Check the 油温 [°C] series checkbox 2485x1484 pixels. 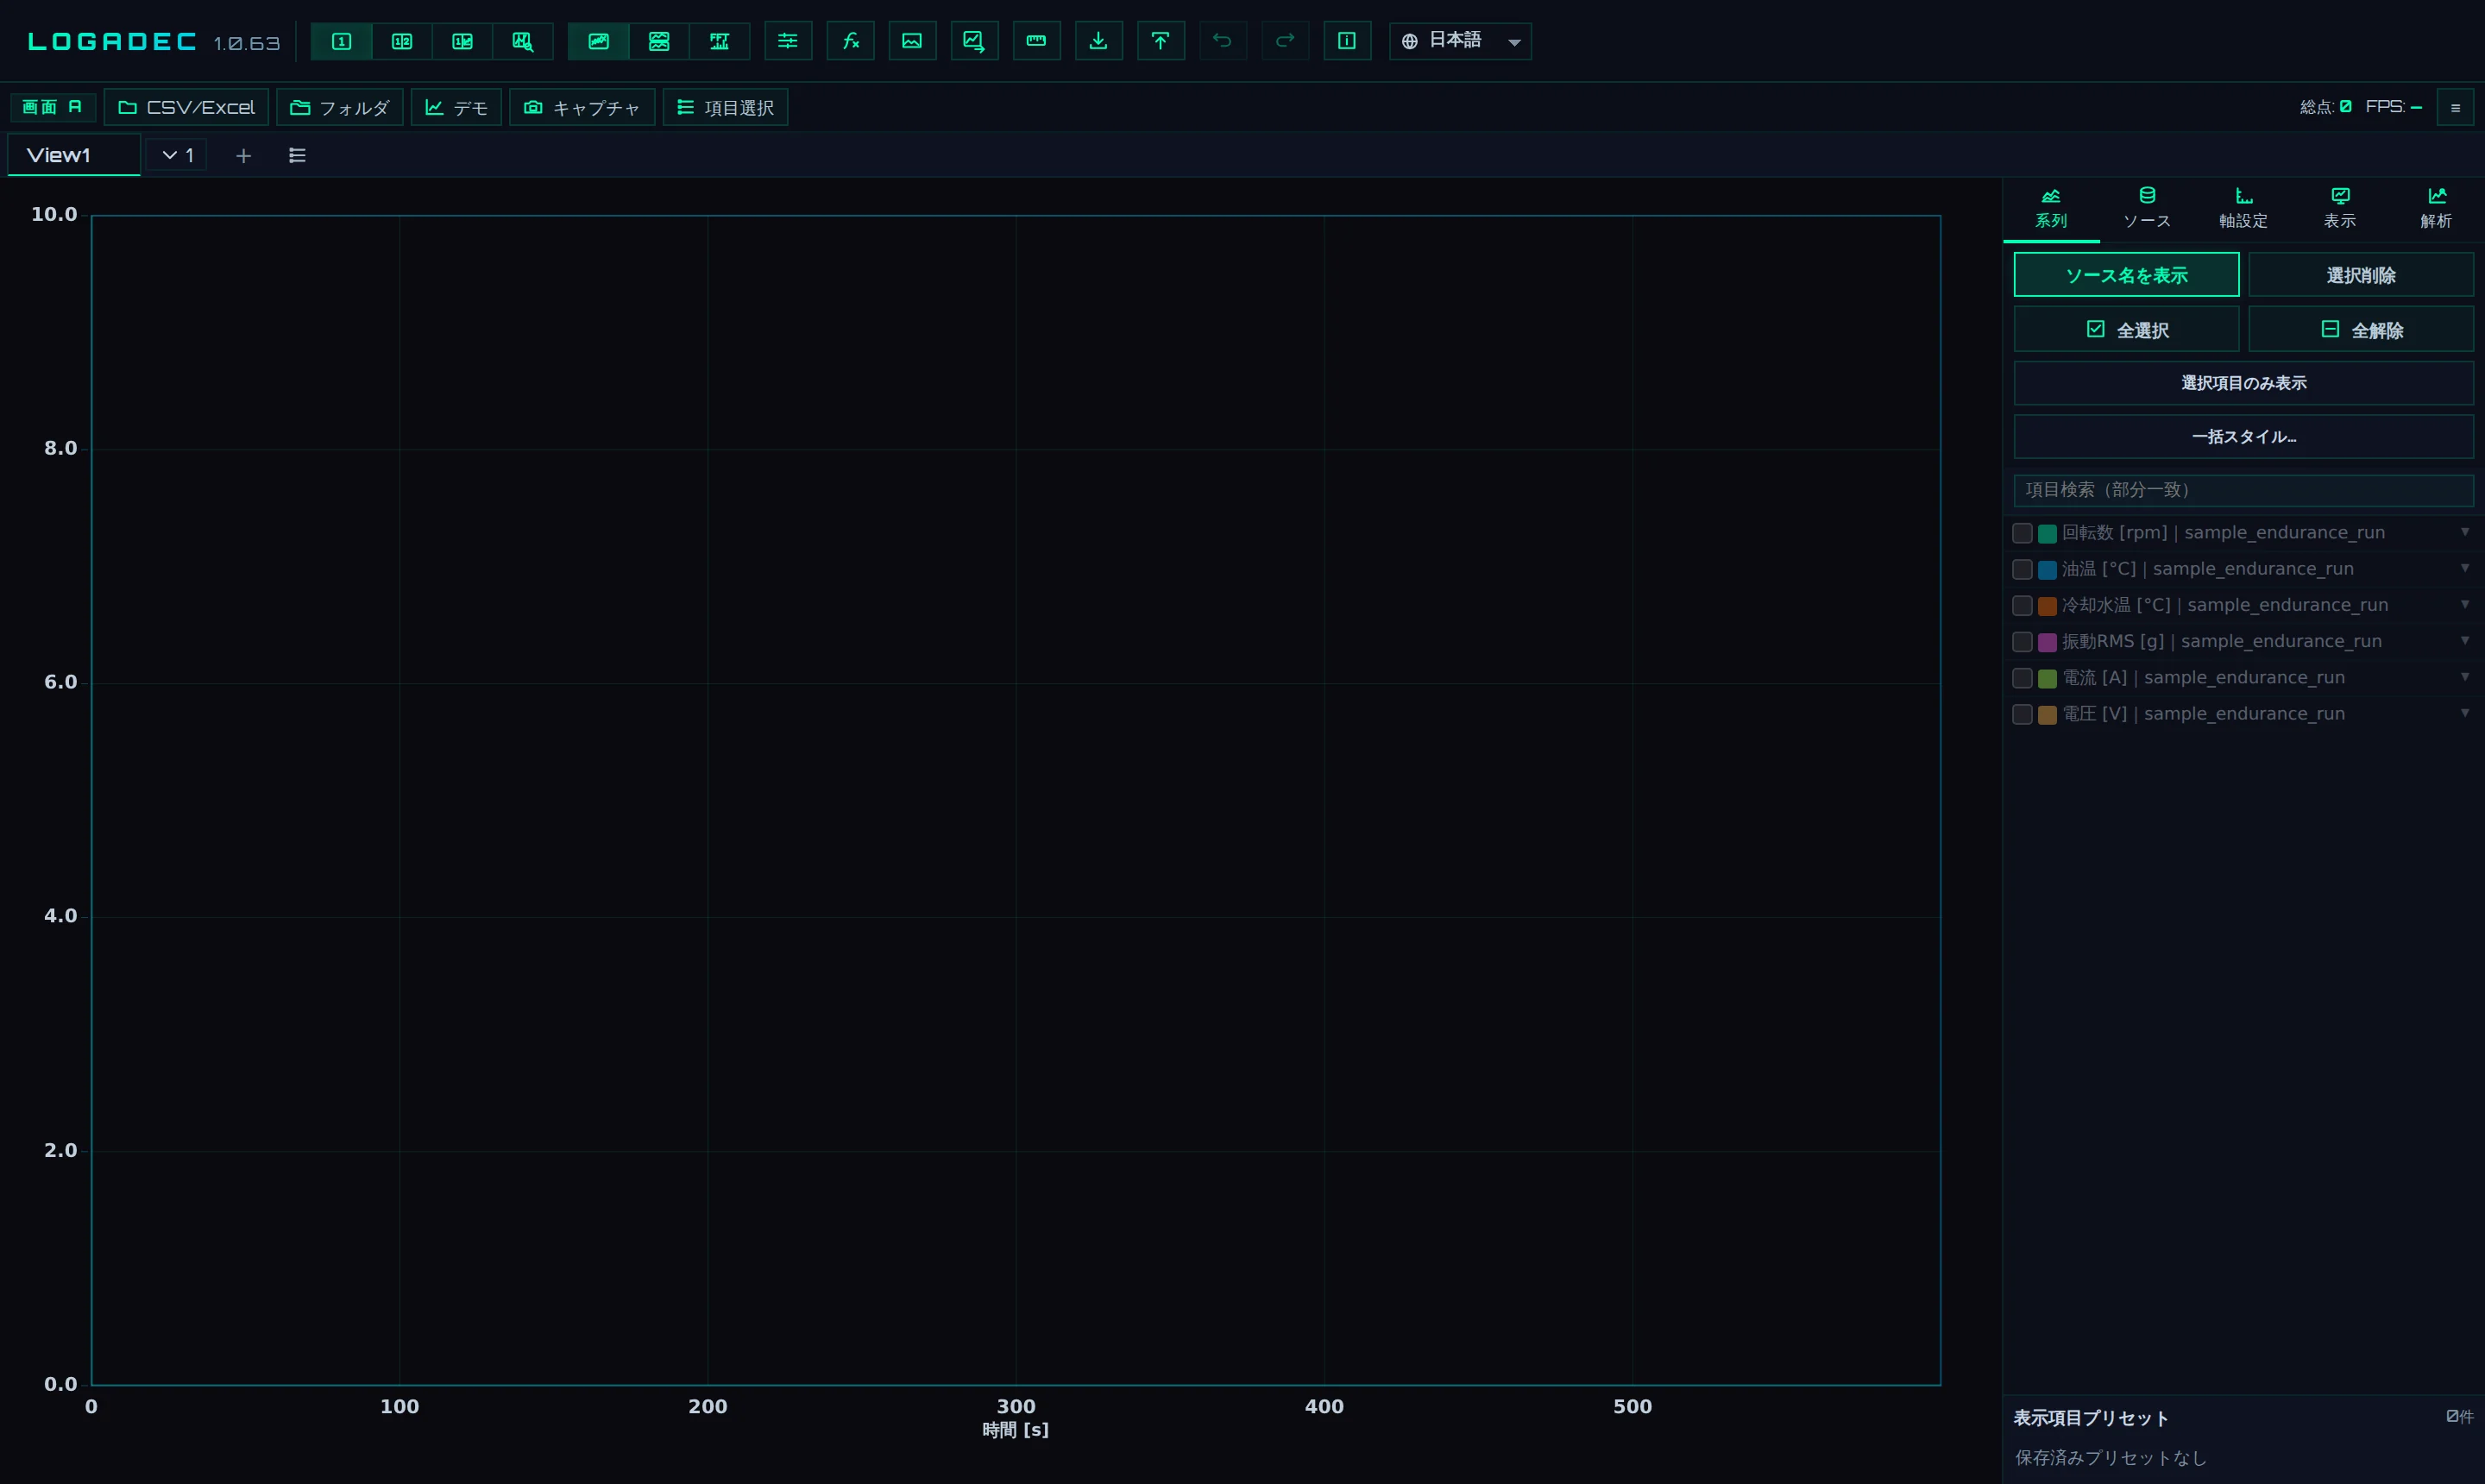pos(2022,569)
